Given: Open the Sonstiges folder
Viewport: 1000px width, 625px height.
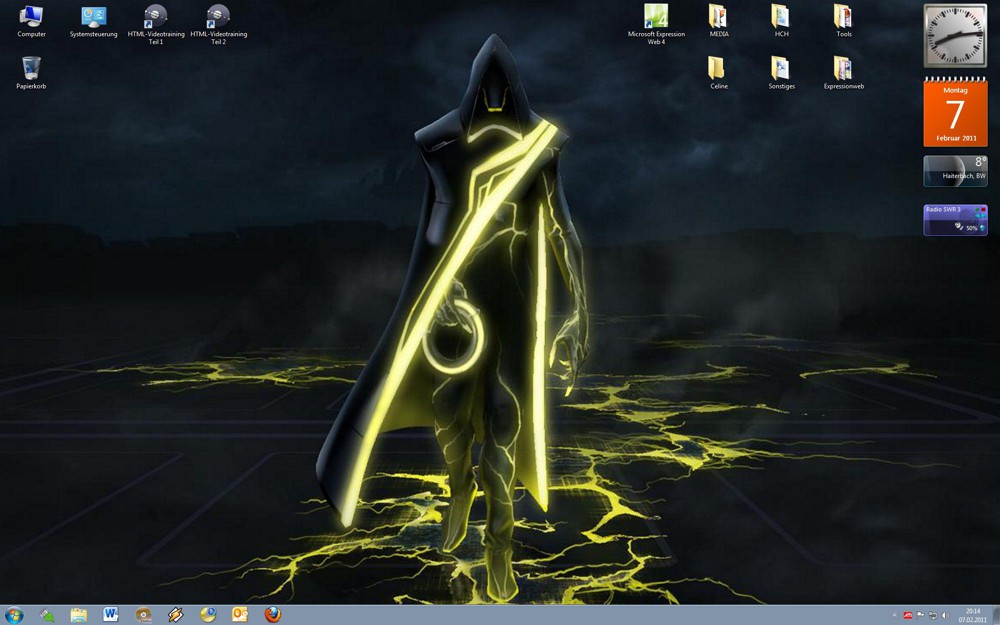Looking at the screenshot, I should pyautogui.click(x=781, y=69).
